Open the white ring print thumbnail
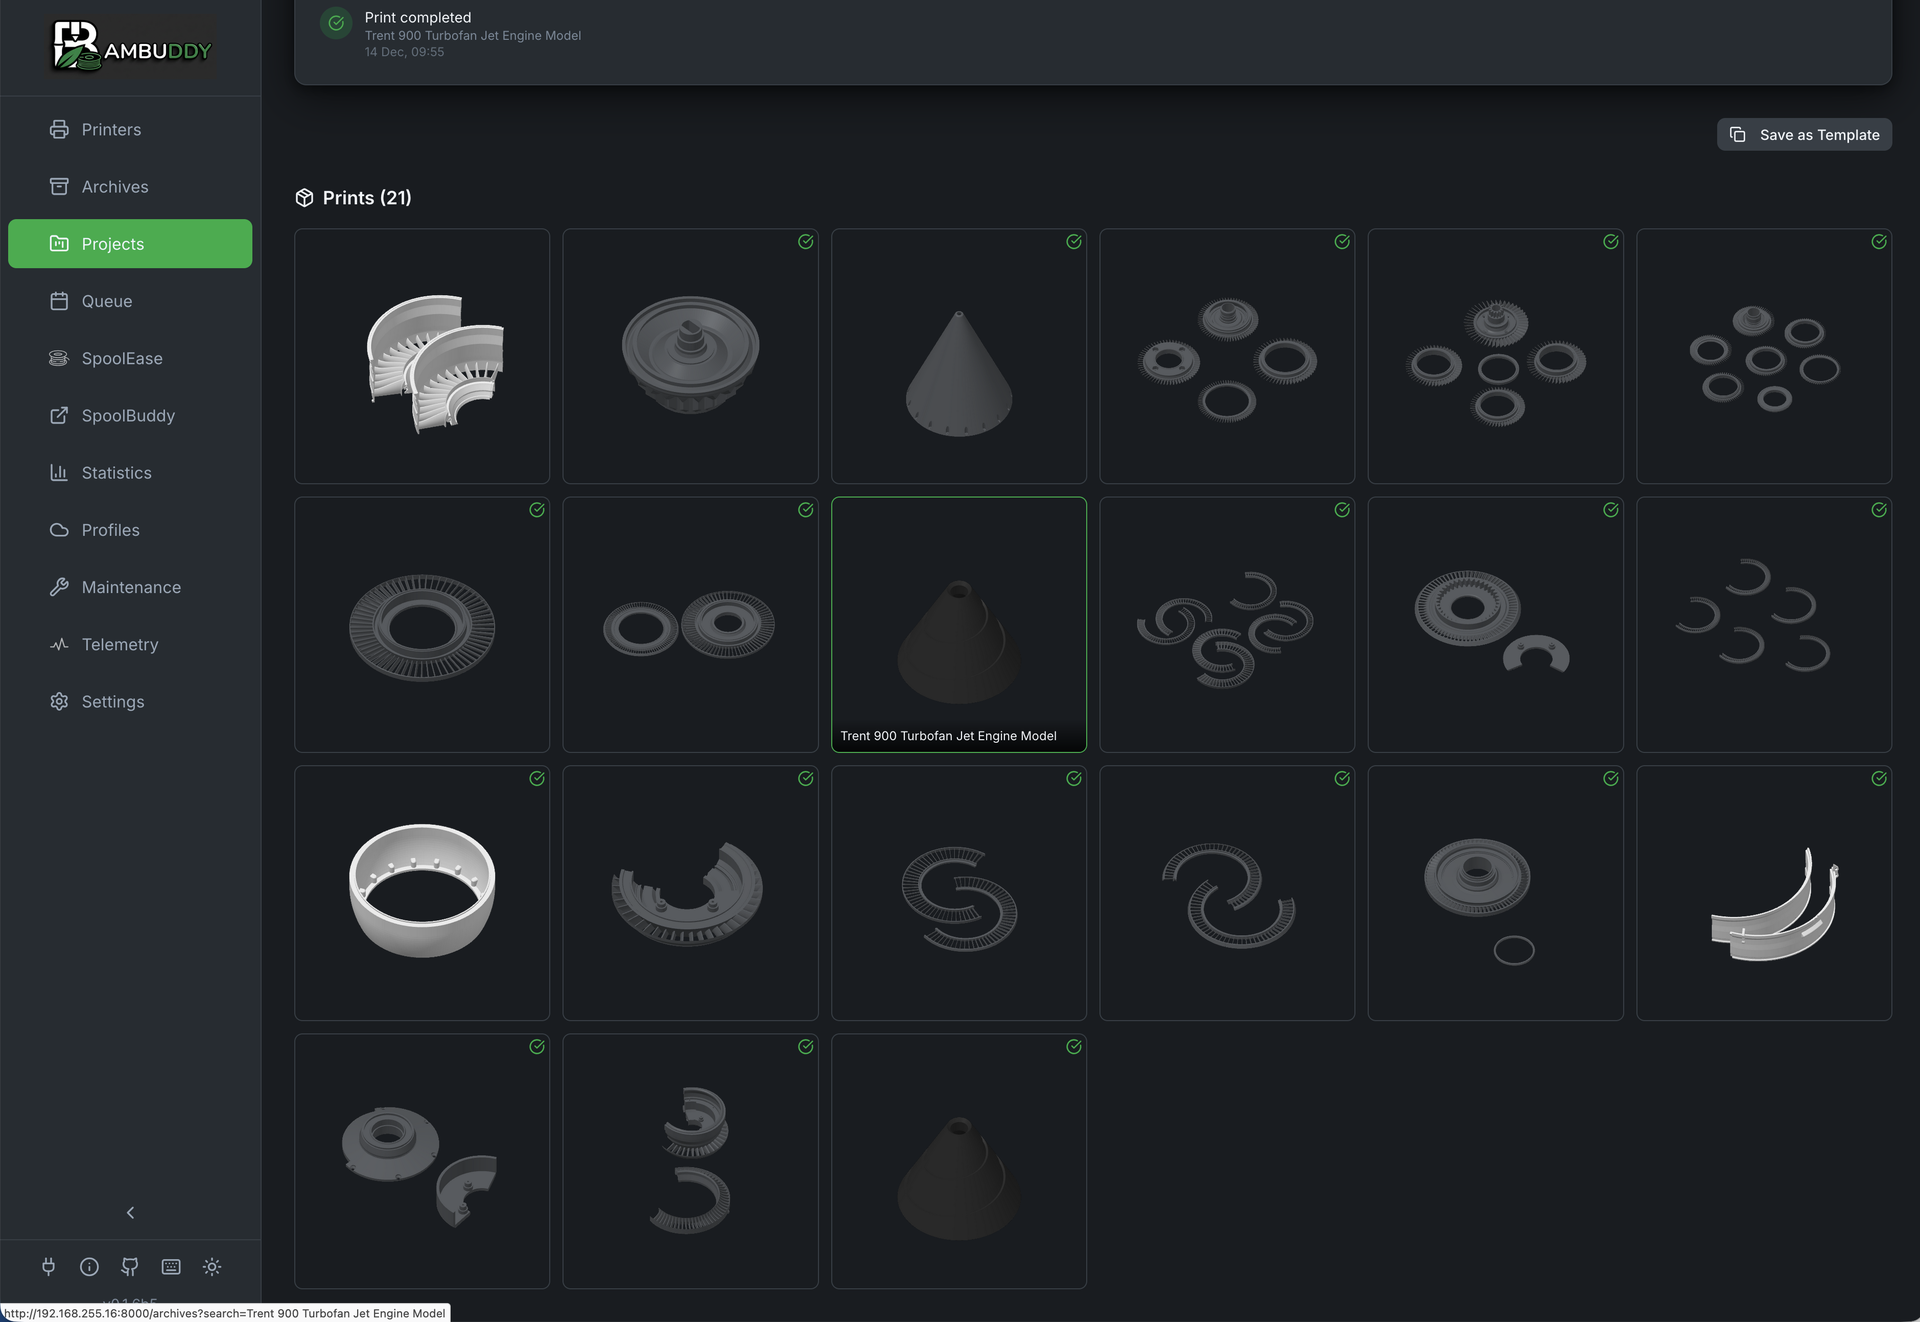 point(422,892)
